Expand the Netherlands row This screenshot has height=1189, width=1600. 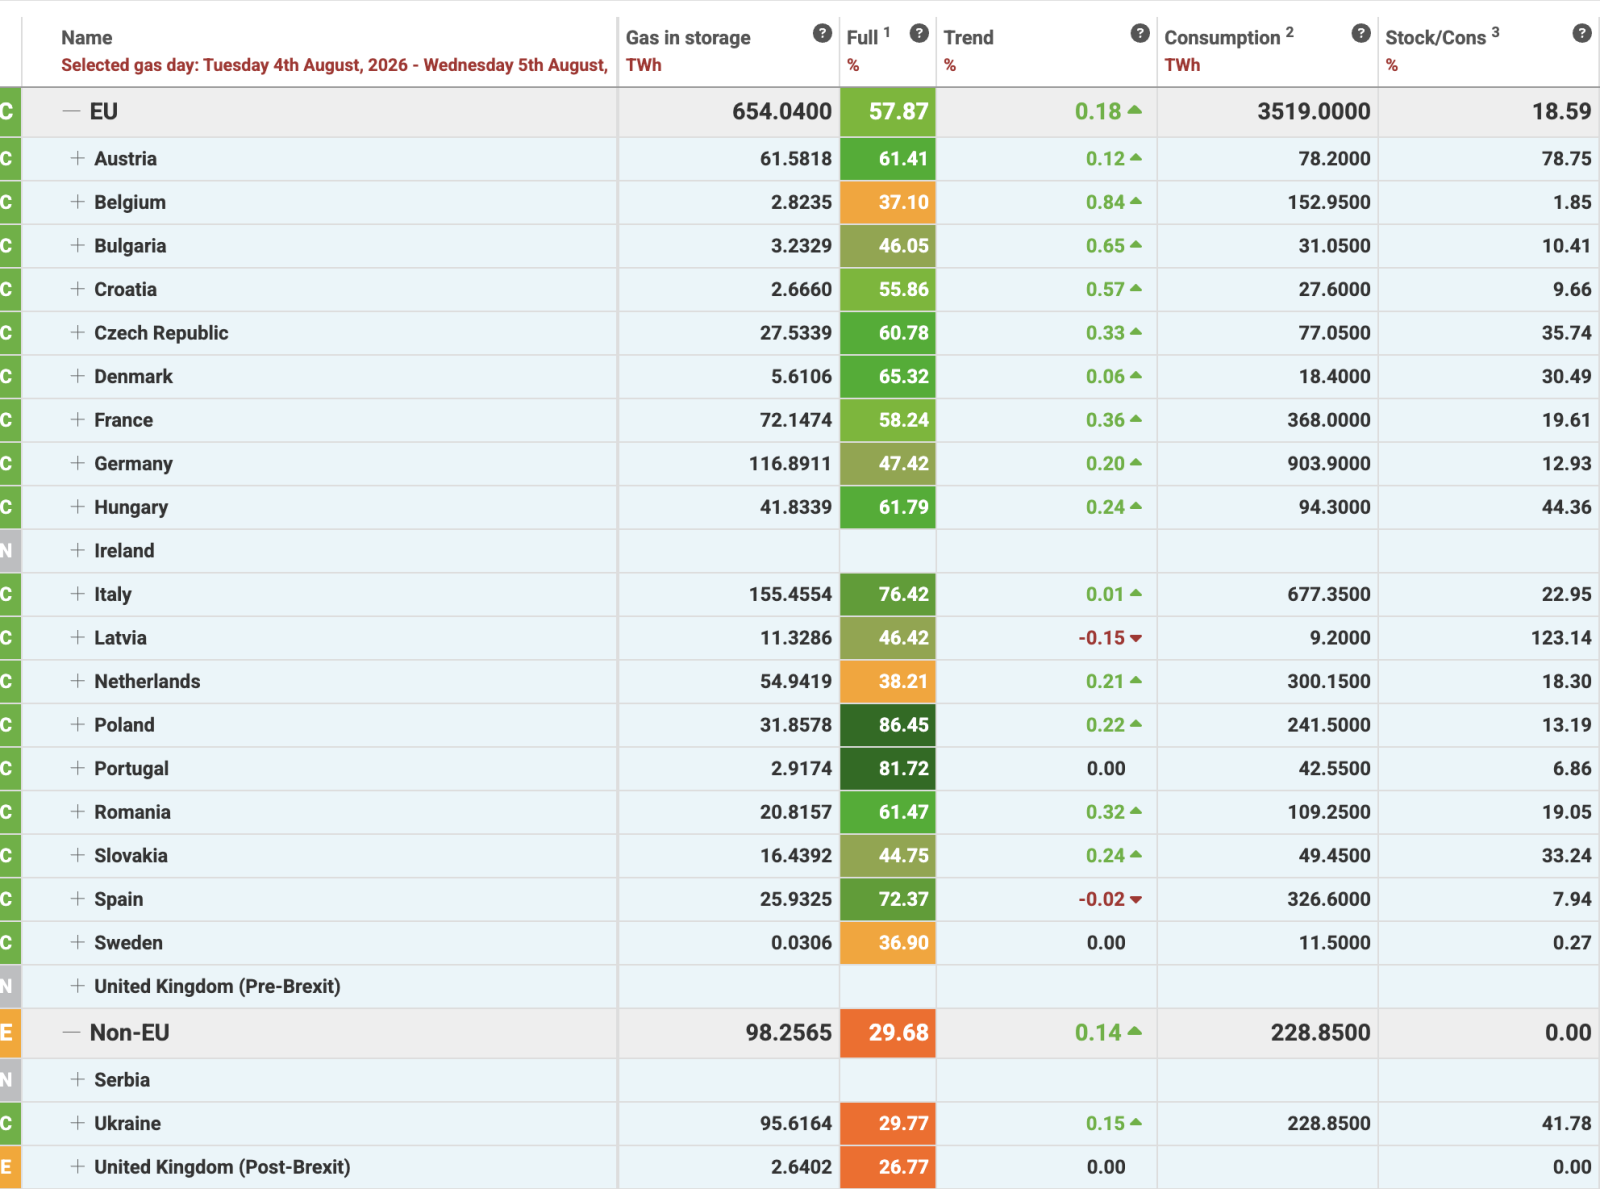[77, 681]
